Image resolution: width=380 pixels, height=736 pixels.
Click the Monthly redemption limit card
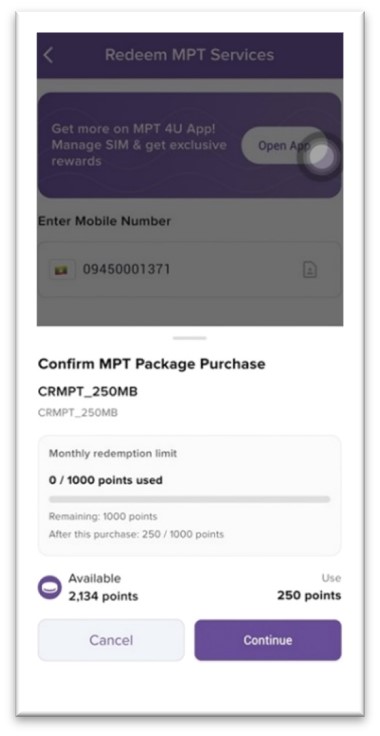pyautogui.click(x=190, y=495)
